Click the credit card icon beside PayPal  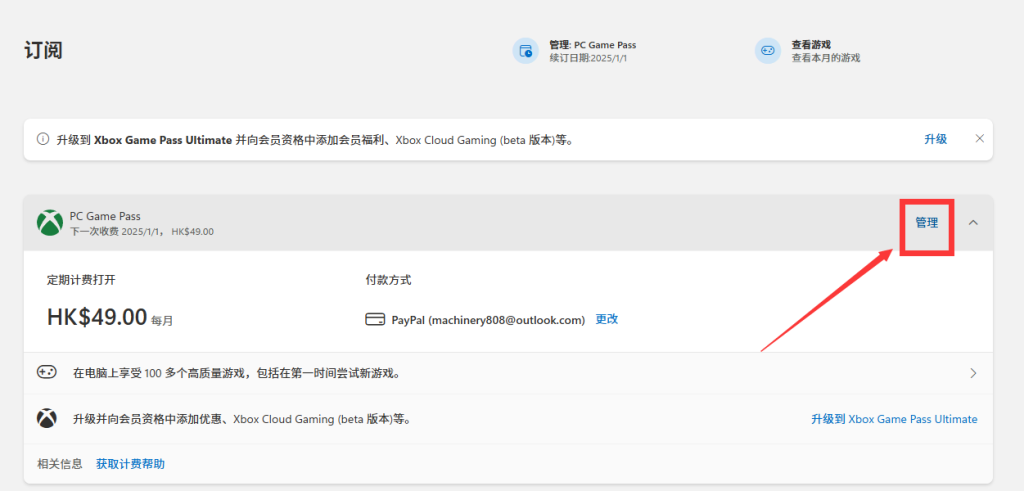click(375, 320)
